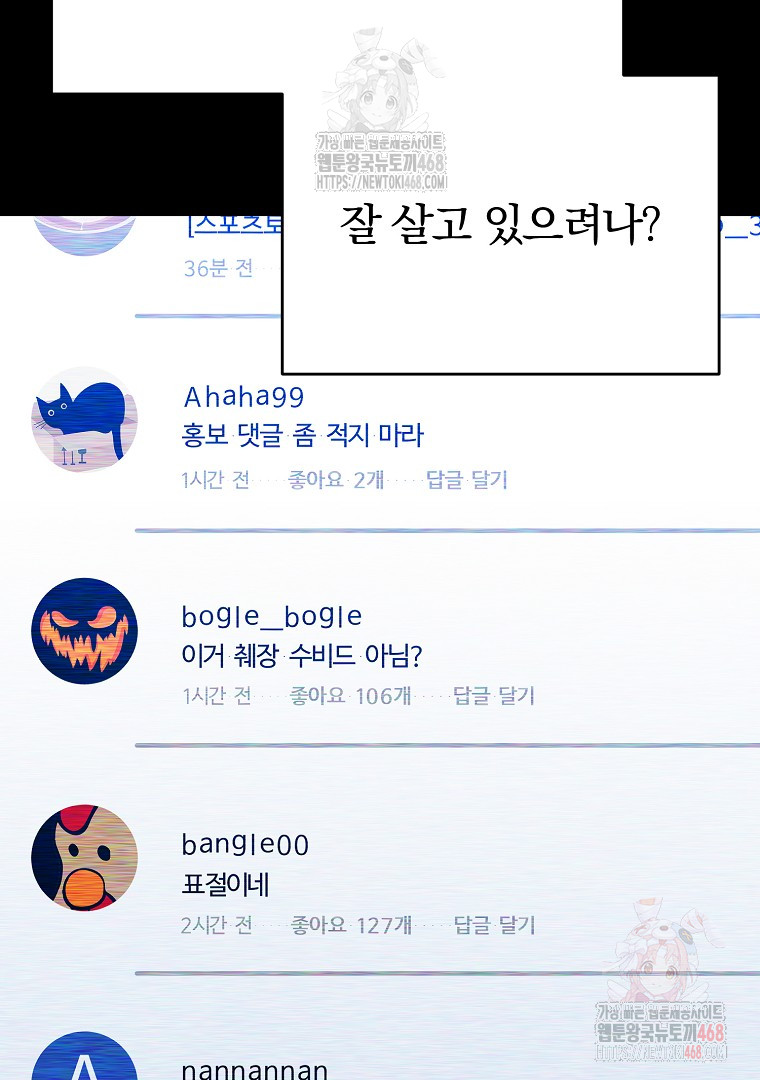Click the nannannan username
This screenshot has height=1080, width=760.
254,1070
